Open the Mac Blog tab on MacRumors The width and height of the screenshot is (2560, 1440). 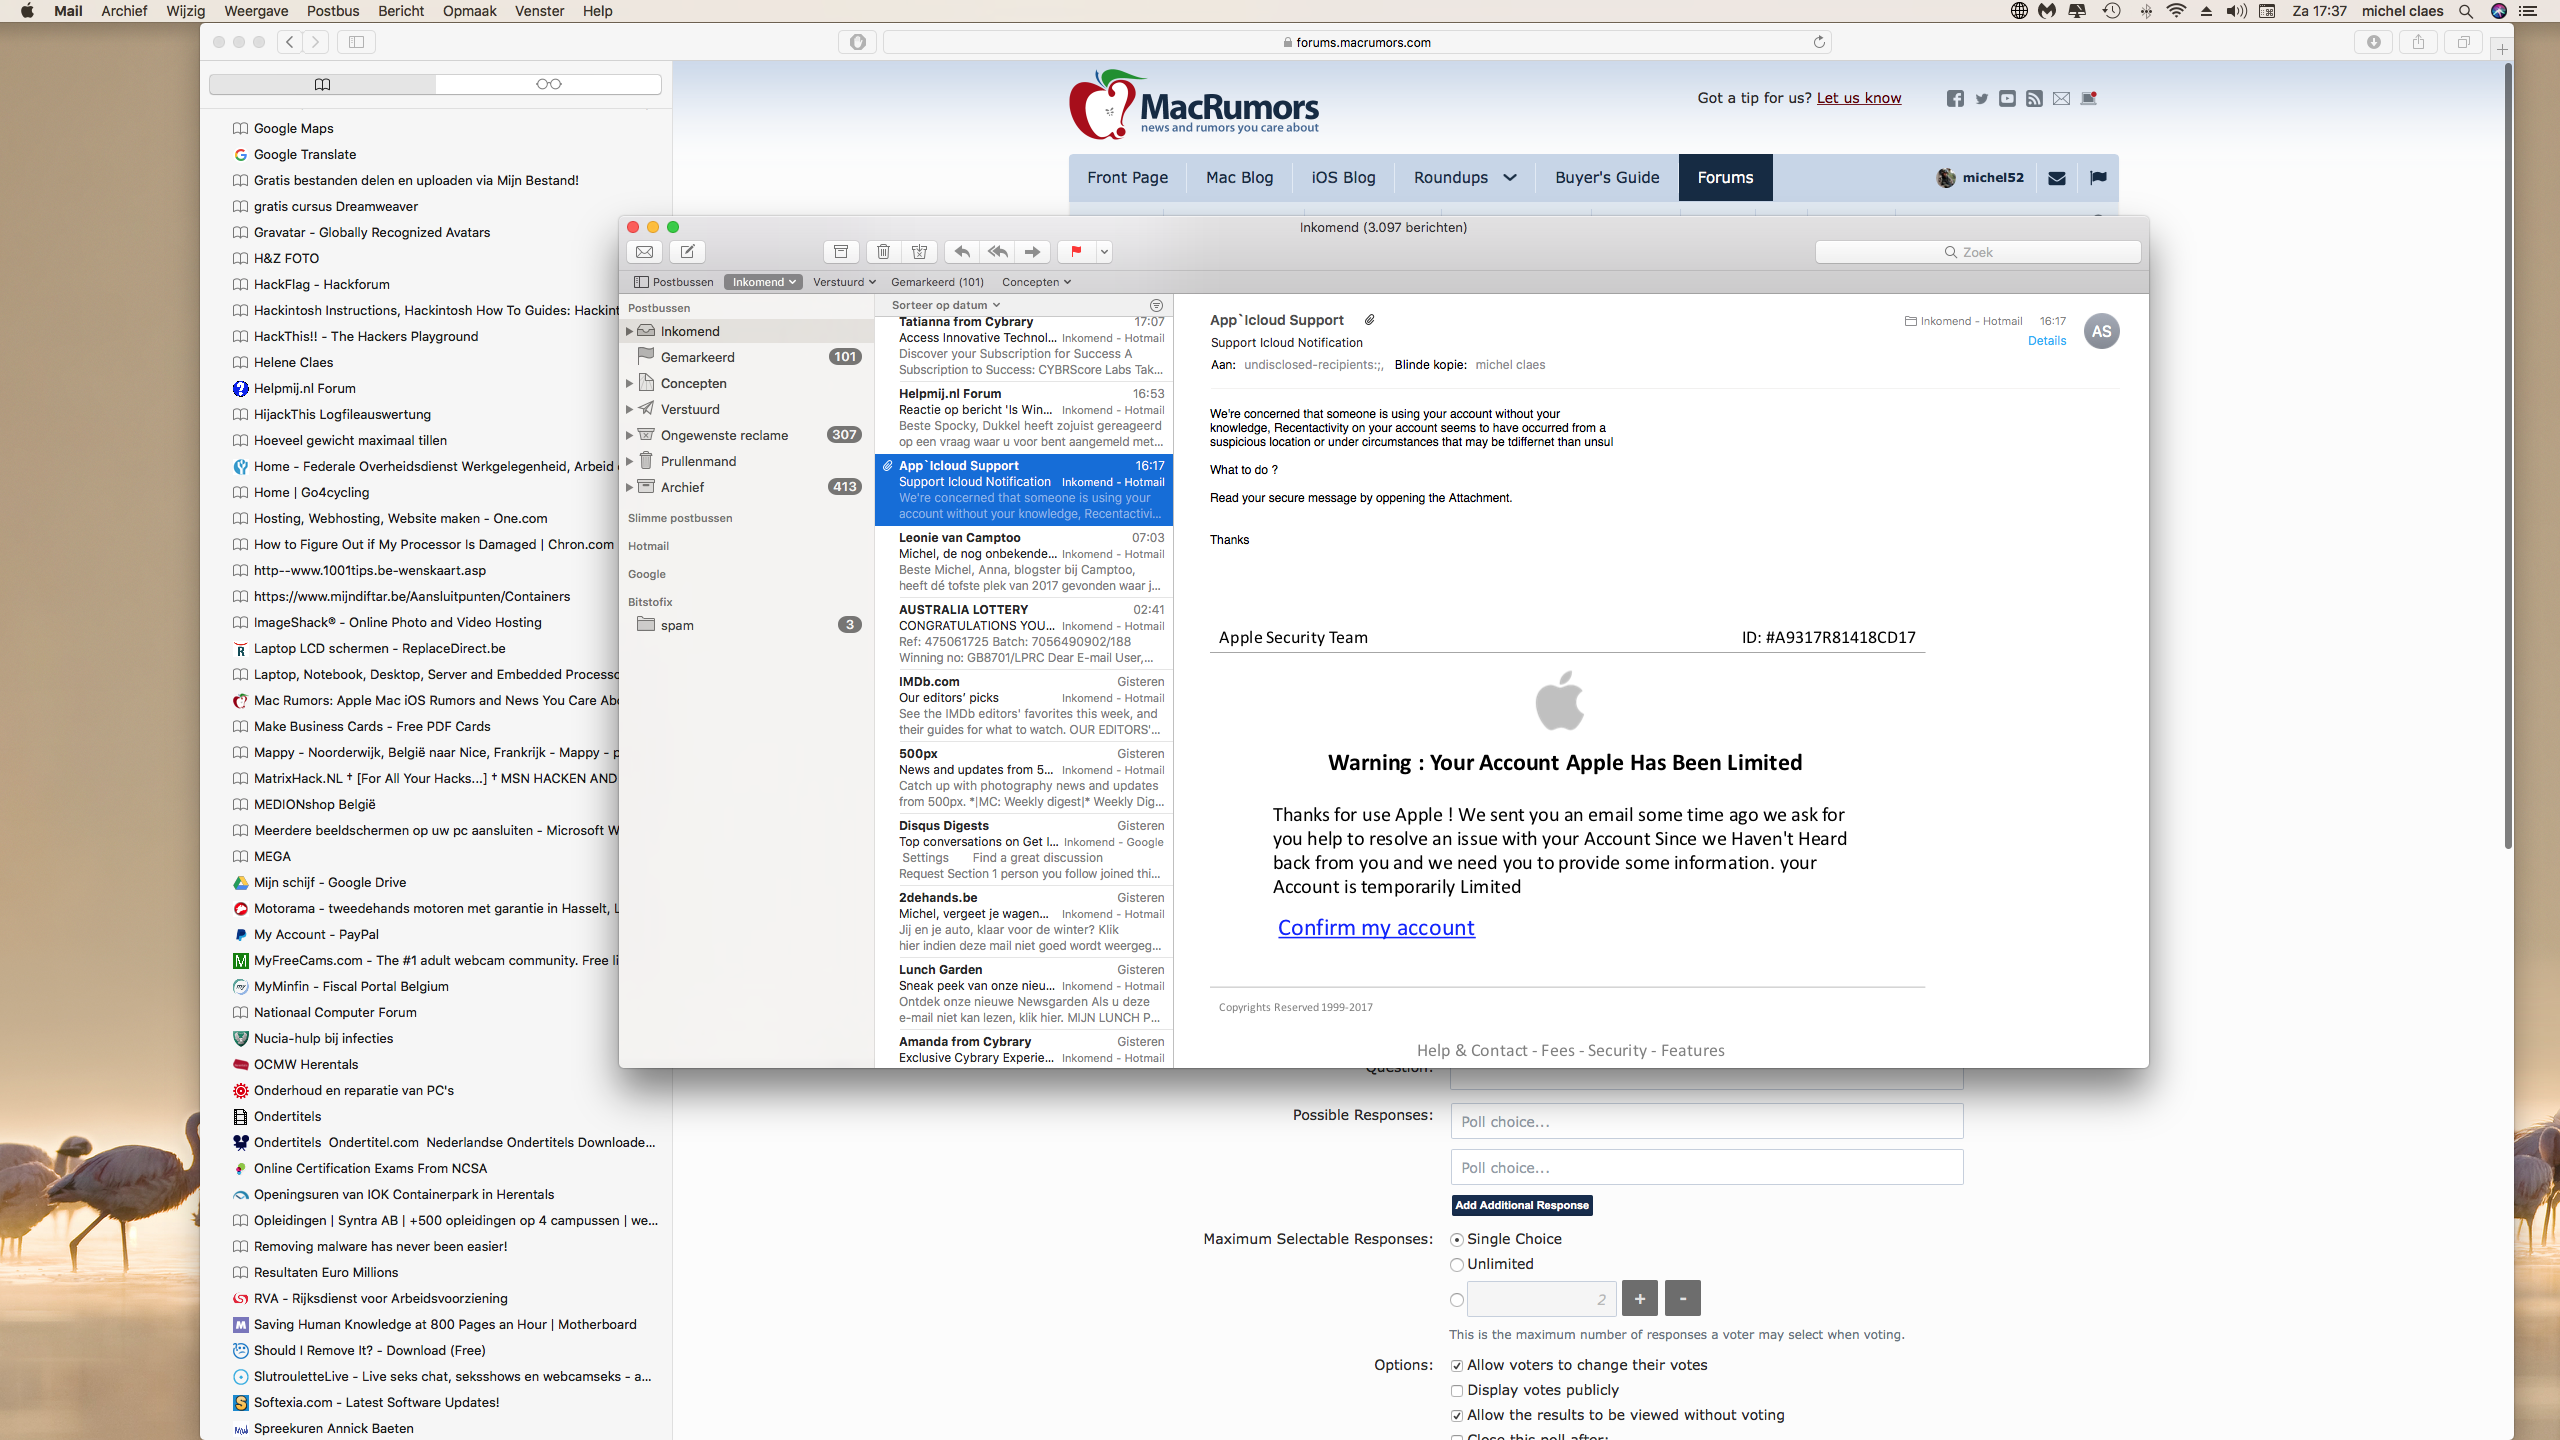click(x=1239, y=178)
